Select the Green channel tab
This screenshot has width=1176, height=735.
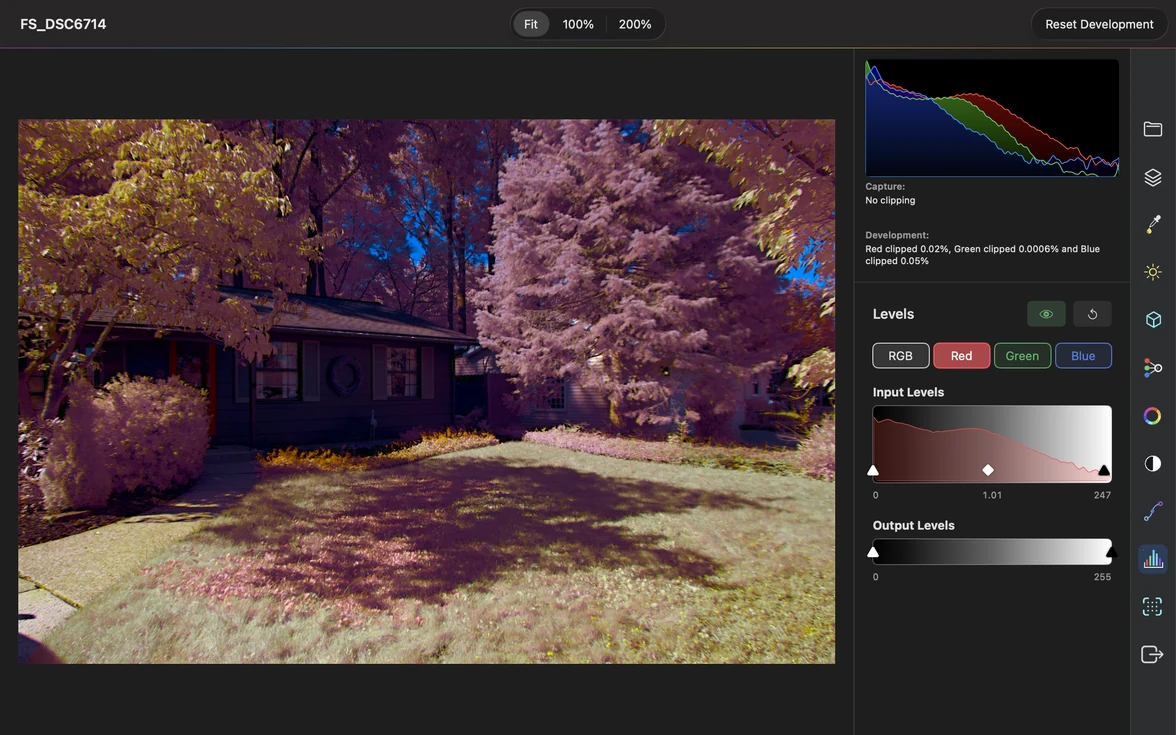tap(1022, 356)
